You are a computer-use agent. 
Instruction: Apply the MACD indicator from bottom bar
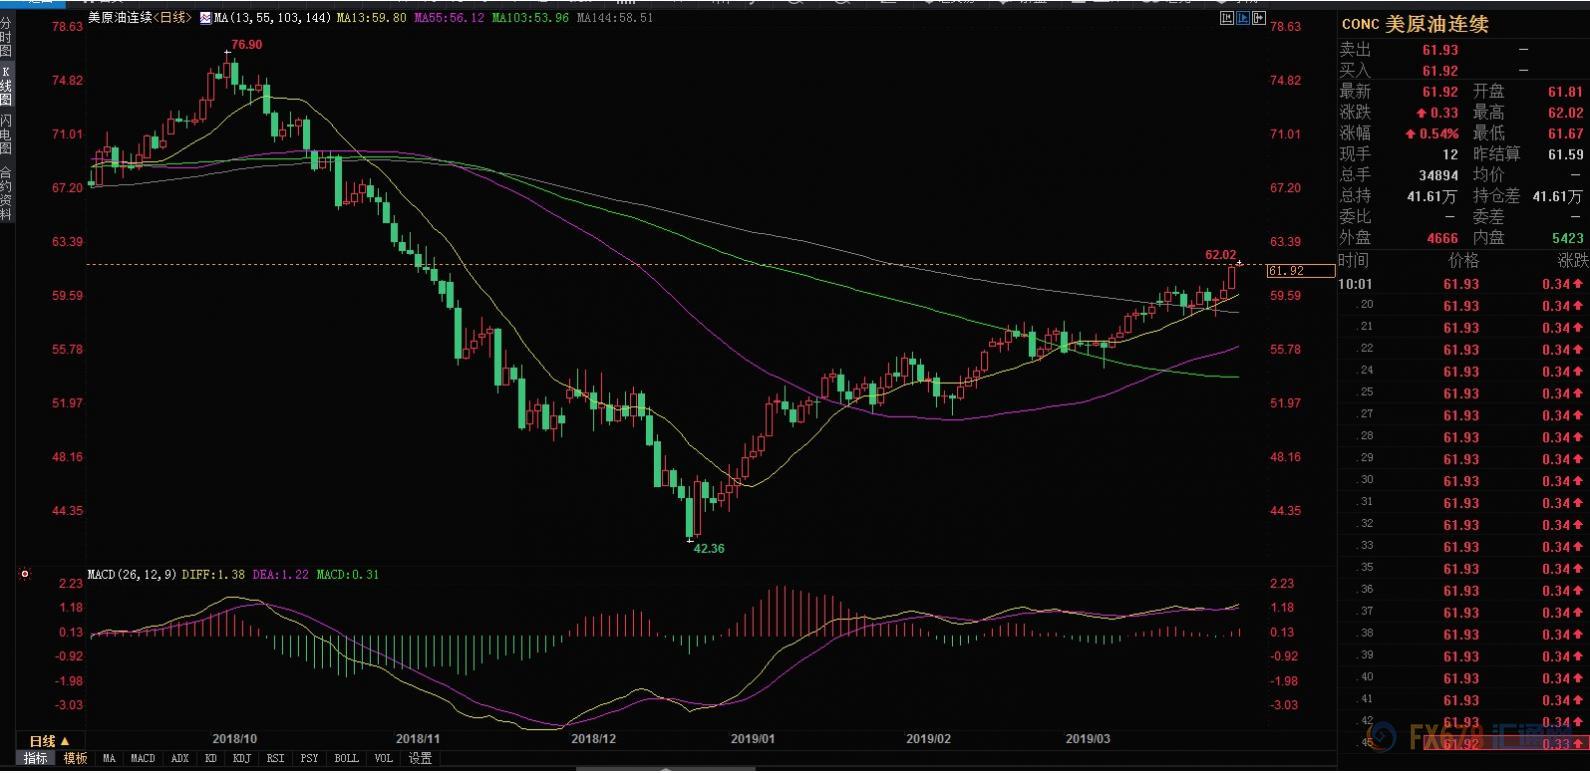click(x=143, y=759)
